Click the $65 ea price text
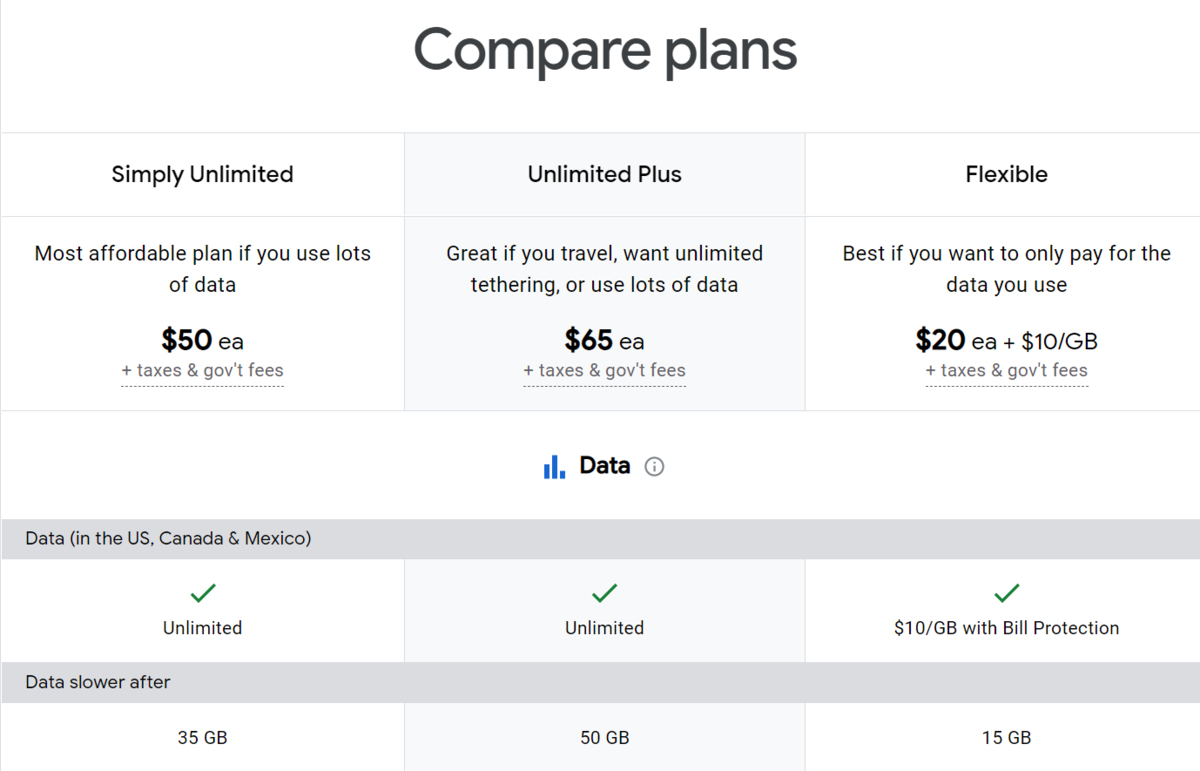 pos(604,340)
